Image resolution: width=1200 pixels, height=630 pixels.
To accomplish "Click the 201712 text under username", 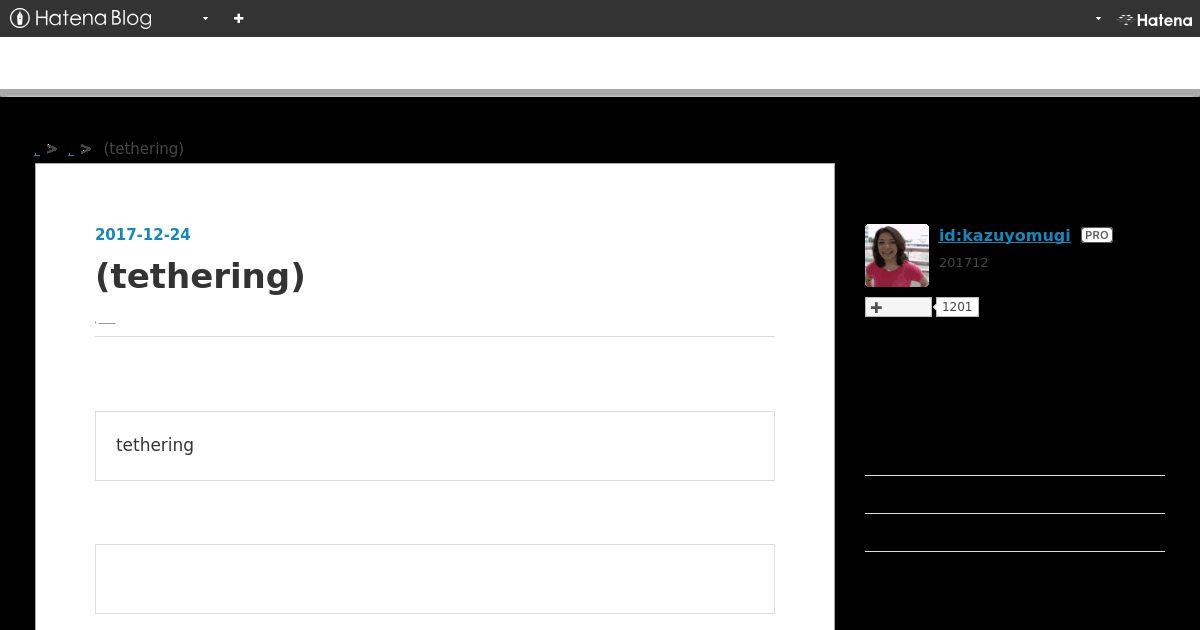I will [x=963, y=263].
